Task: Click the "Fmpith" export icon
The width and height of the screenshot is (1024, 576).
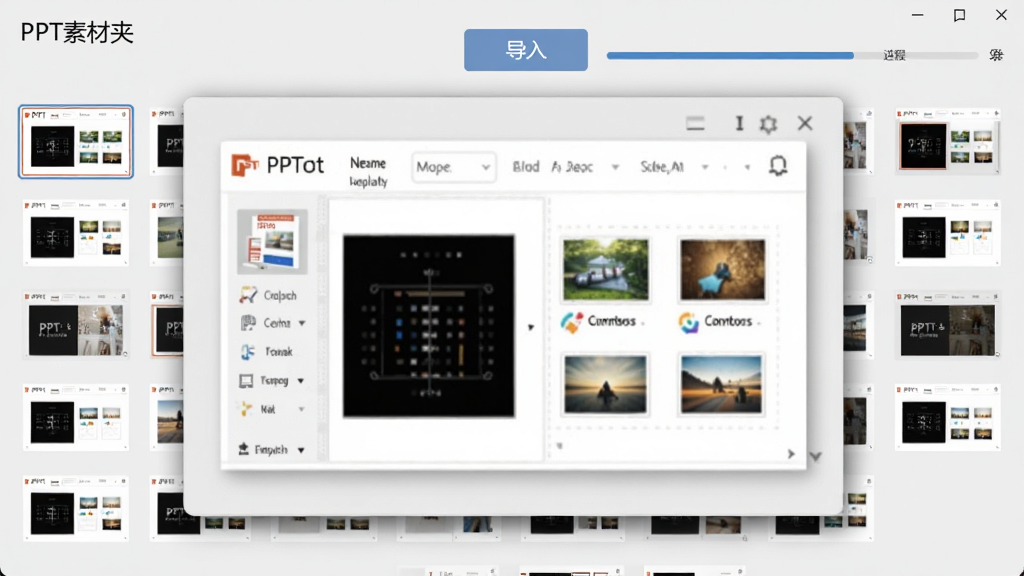Action: (x=244, y=449)
